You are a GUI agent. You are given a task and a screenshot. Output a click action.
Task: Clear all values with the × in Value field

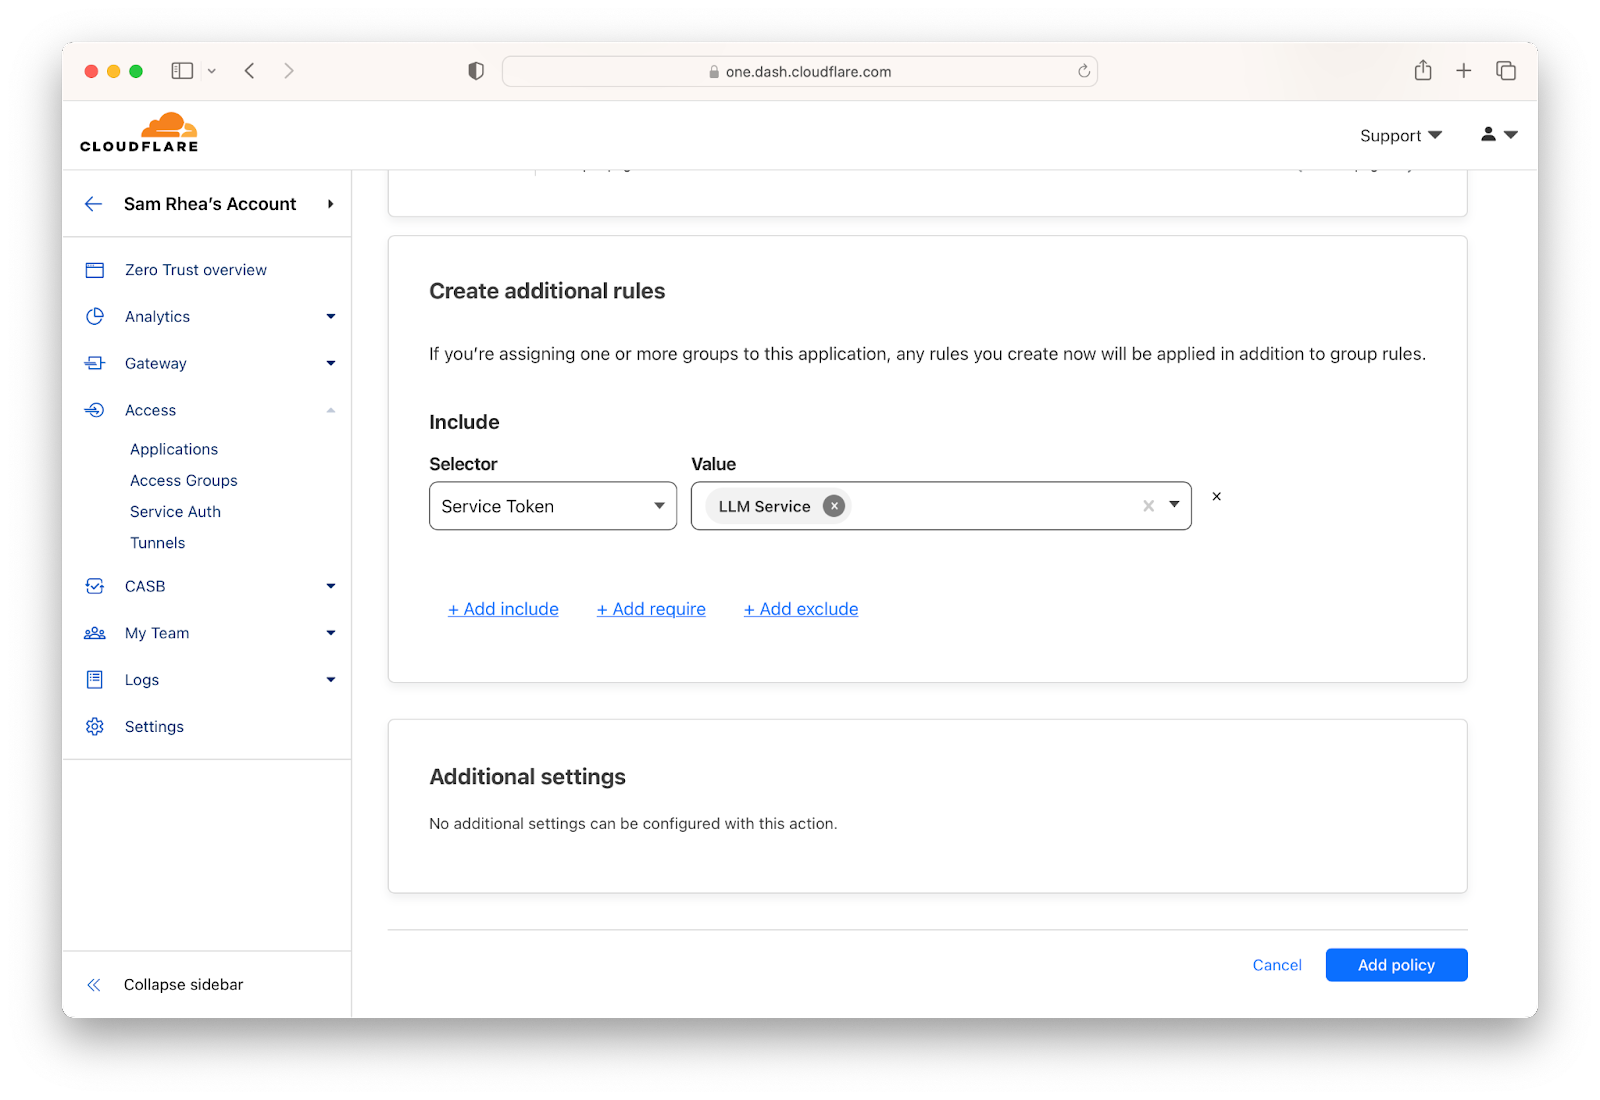(1147, 506)
